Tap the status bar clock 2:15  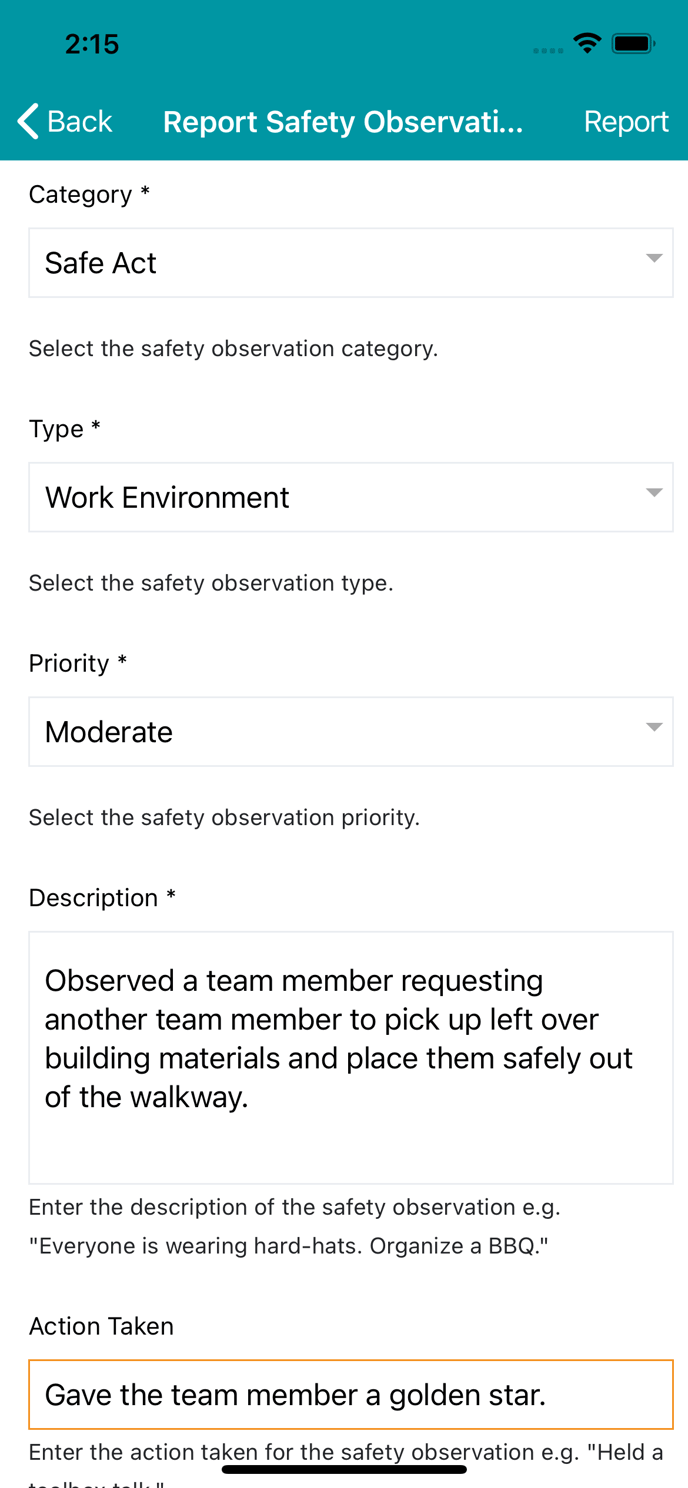(92, 43)
